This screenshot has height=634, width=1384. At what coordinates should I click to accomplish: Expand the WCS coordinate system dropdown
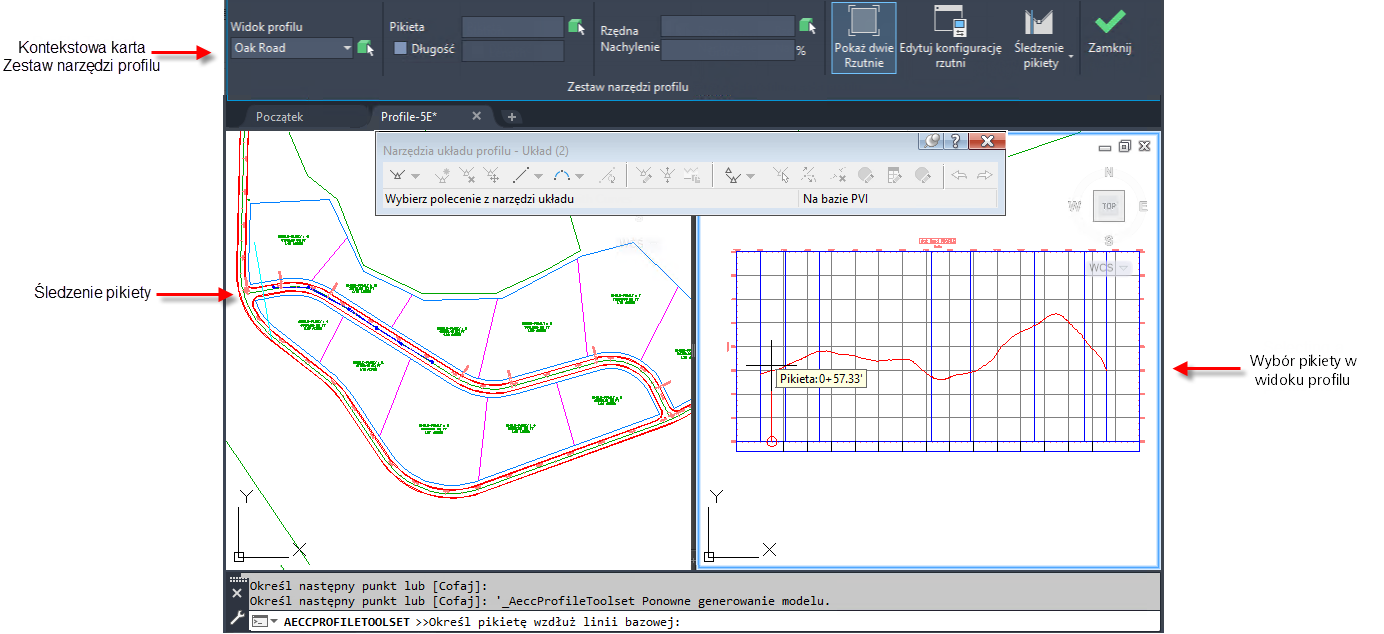(x=1124, y=268)
